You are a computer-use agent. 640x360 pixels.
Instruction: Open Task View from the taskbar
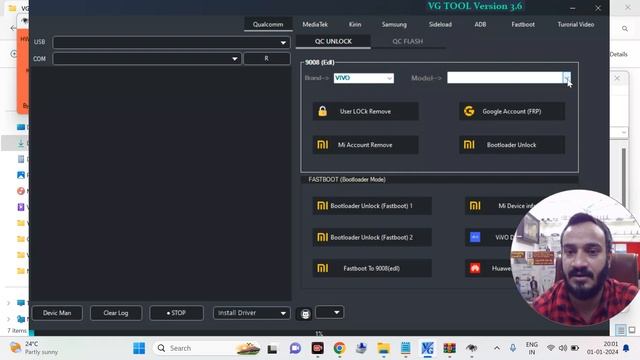(272, 349)
